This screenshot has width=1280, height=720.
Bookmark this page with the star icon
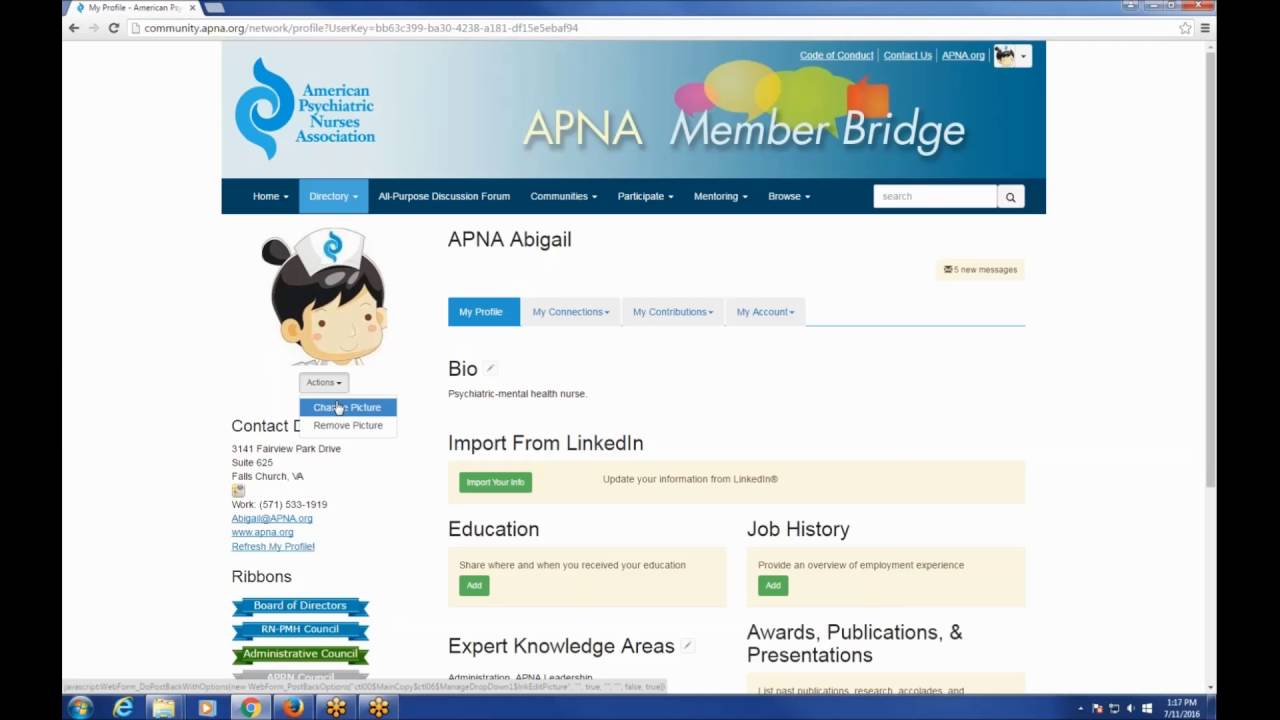pos(1186,28)
